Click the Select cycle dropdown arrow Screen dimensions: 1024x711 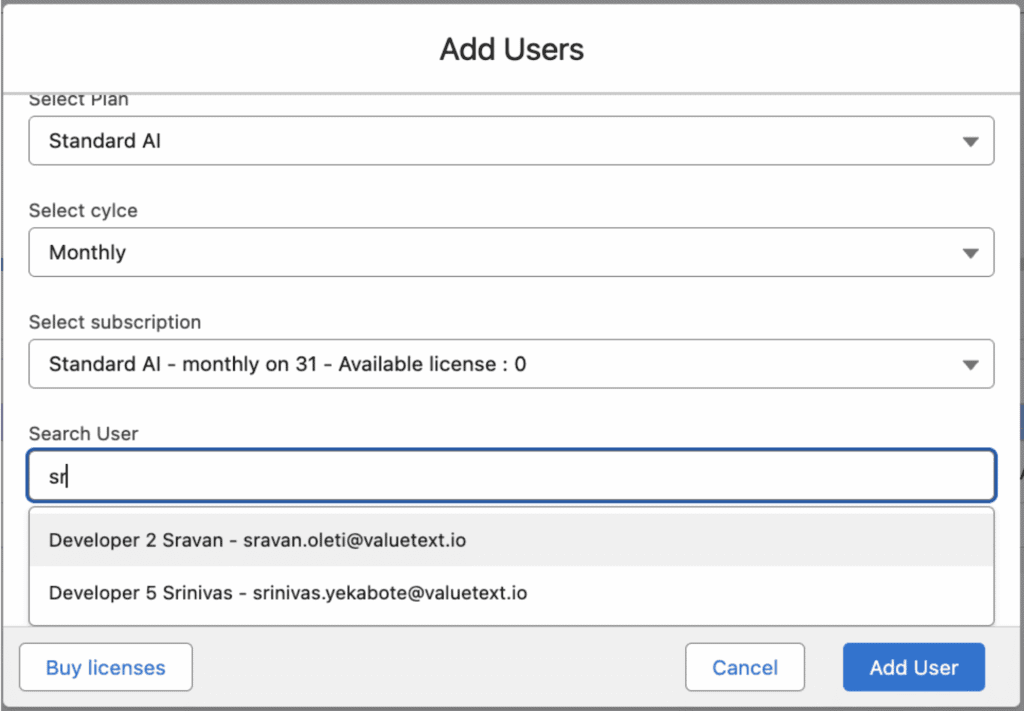click(969, 253)
